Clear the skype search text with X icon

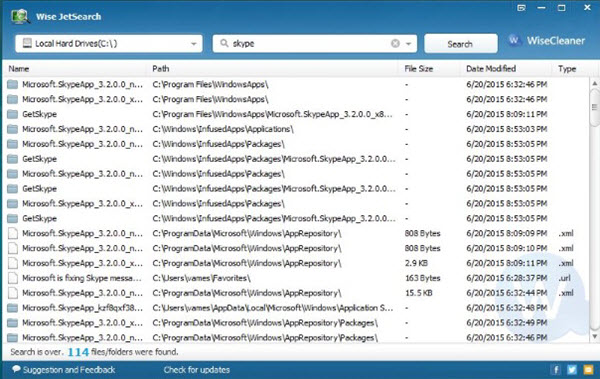click(x=395, y=44)
